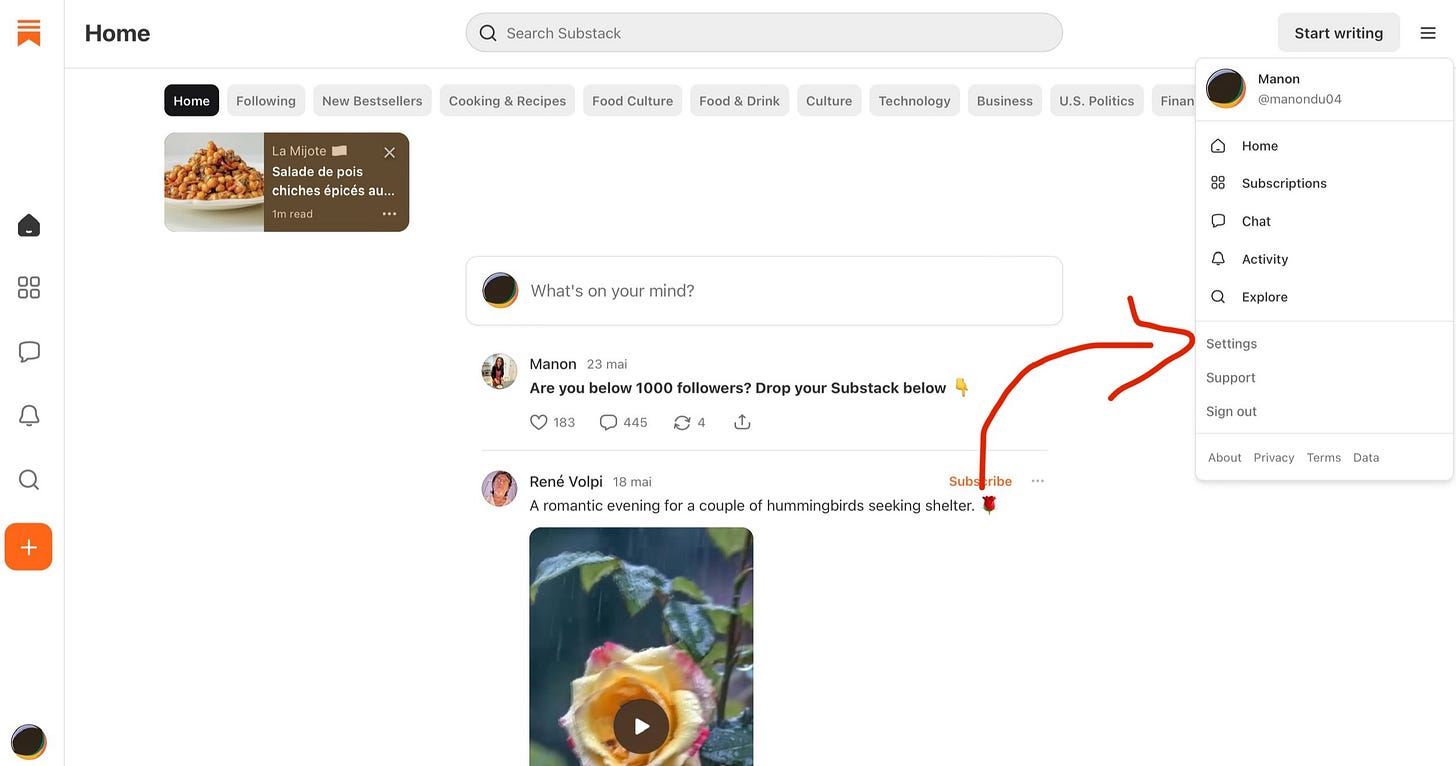Click the orange plus create button
Screen dimensions: 1456x766
coord(28,547)
